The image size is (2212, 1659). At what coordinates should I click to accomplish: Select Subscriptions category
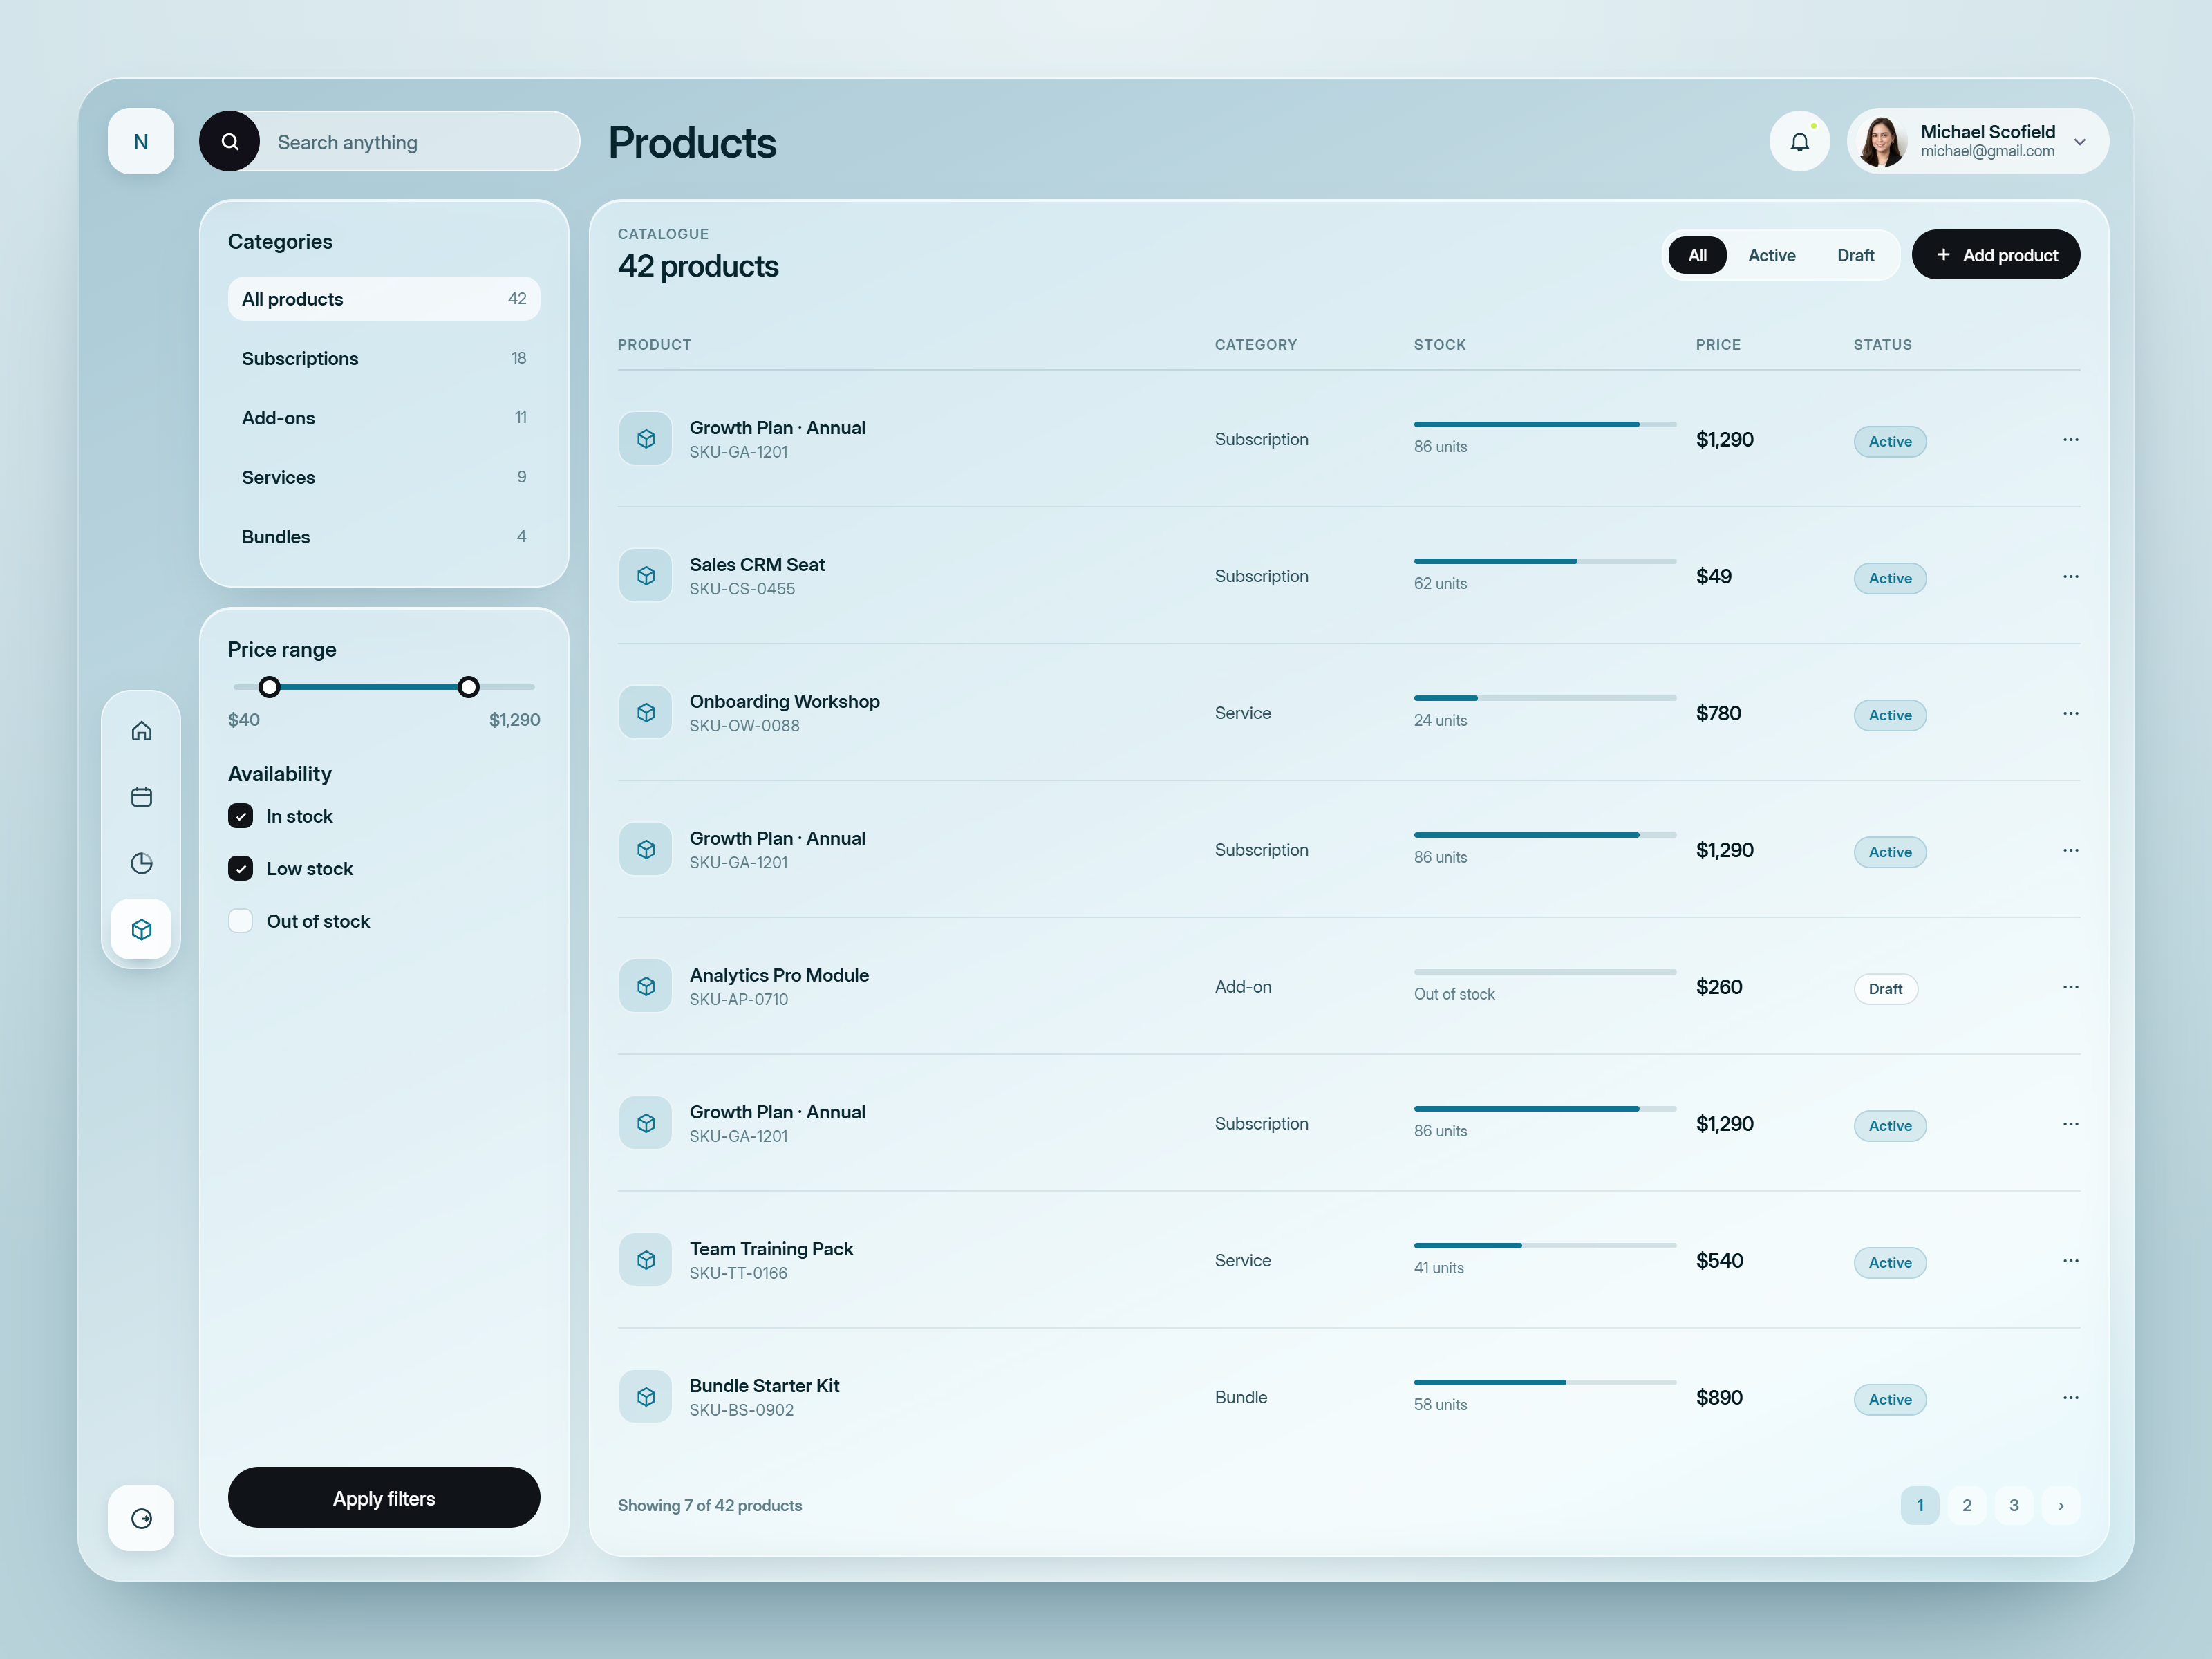384,358
